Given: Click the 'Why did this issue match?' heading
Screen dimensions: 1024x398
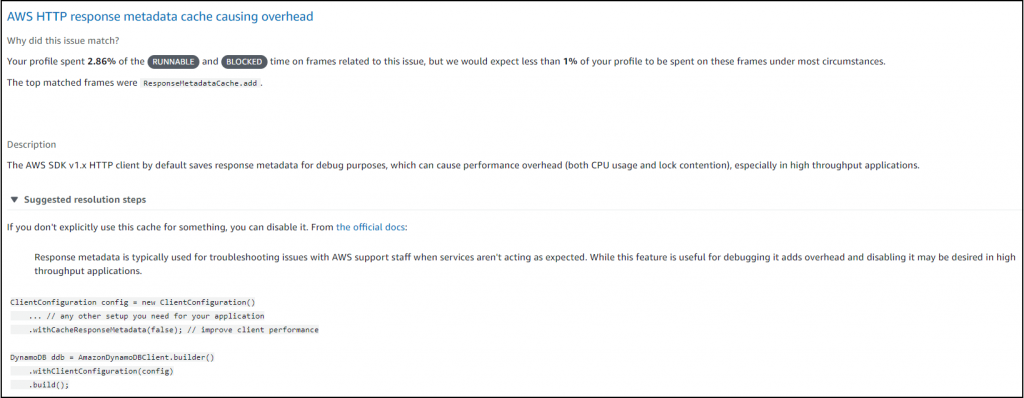Looking at the screenshot, I should point(63,41).
